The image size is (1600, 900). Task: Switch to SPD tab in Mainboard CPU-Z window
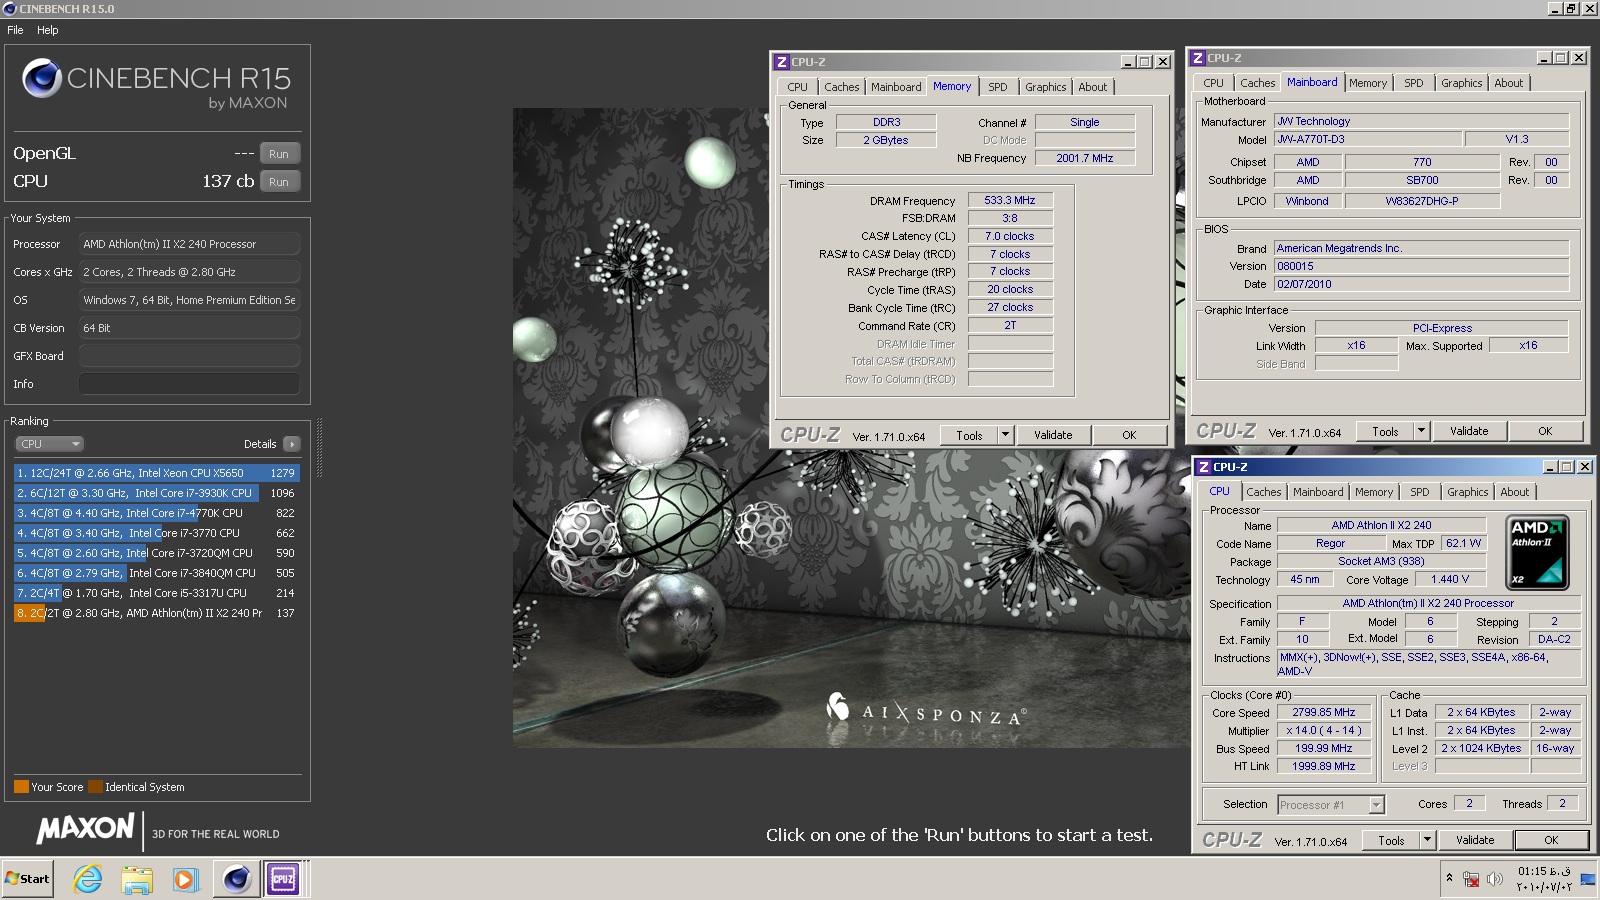(1414, 83)
